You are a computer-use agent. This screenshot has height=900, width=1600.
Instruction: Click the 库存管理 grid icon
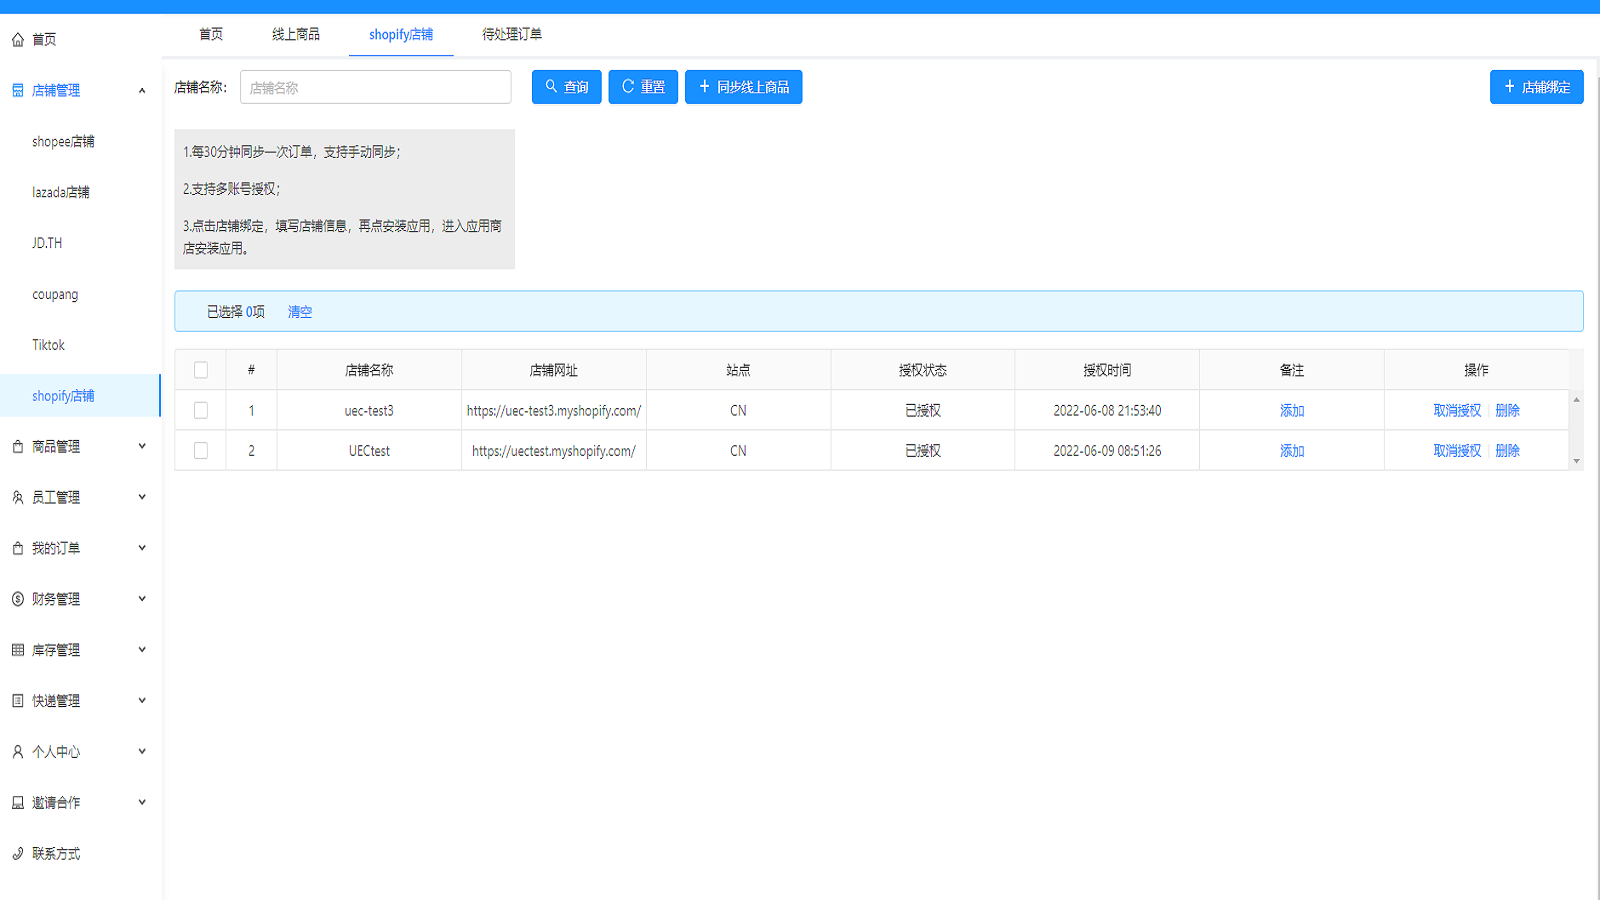18,650
